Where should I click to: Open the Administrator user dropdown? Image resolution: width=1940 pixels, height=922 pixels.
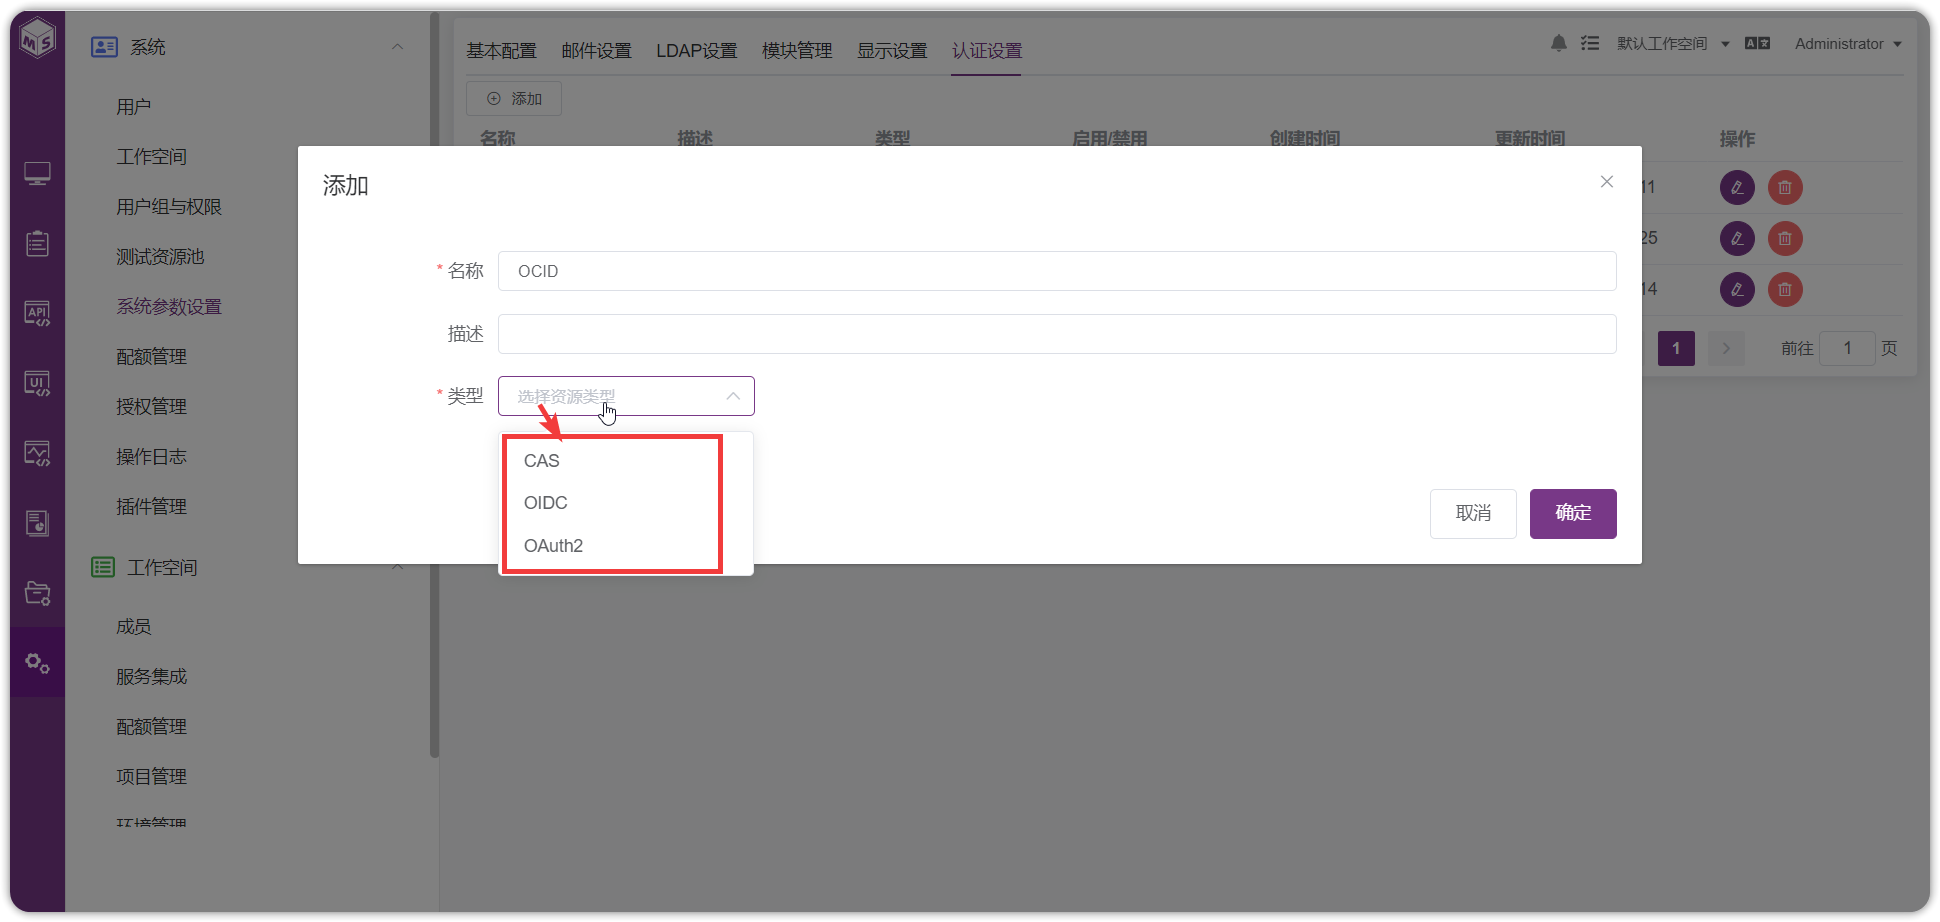[x=1848, y=44]
